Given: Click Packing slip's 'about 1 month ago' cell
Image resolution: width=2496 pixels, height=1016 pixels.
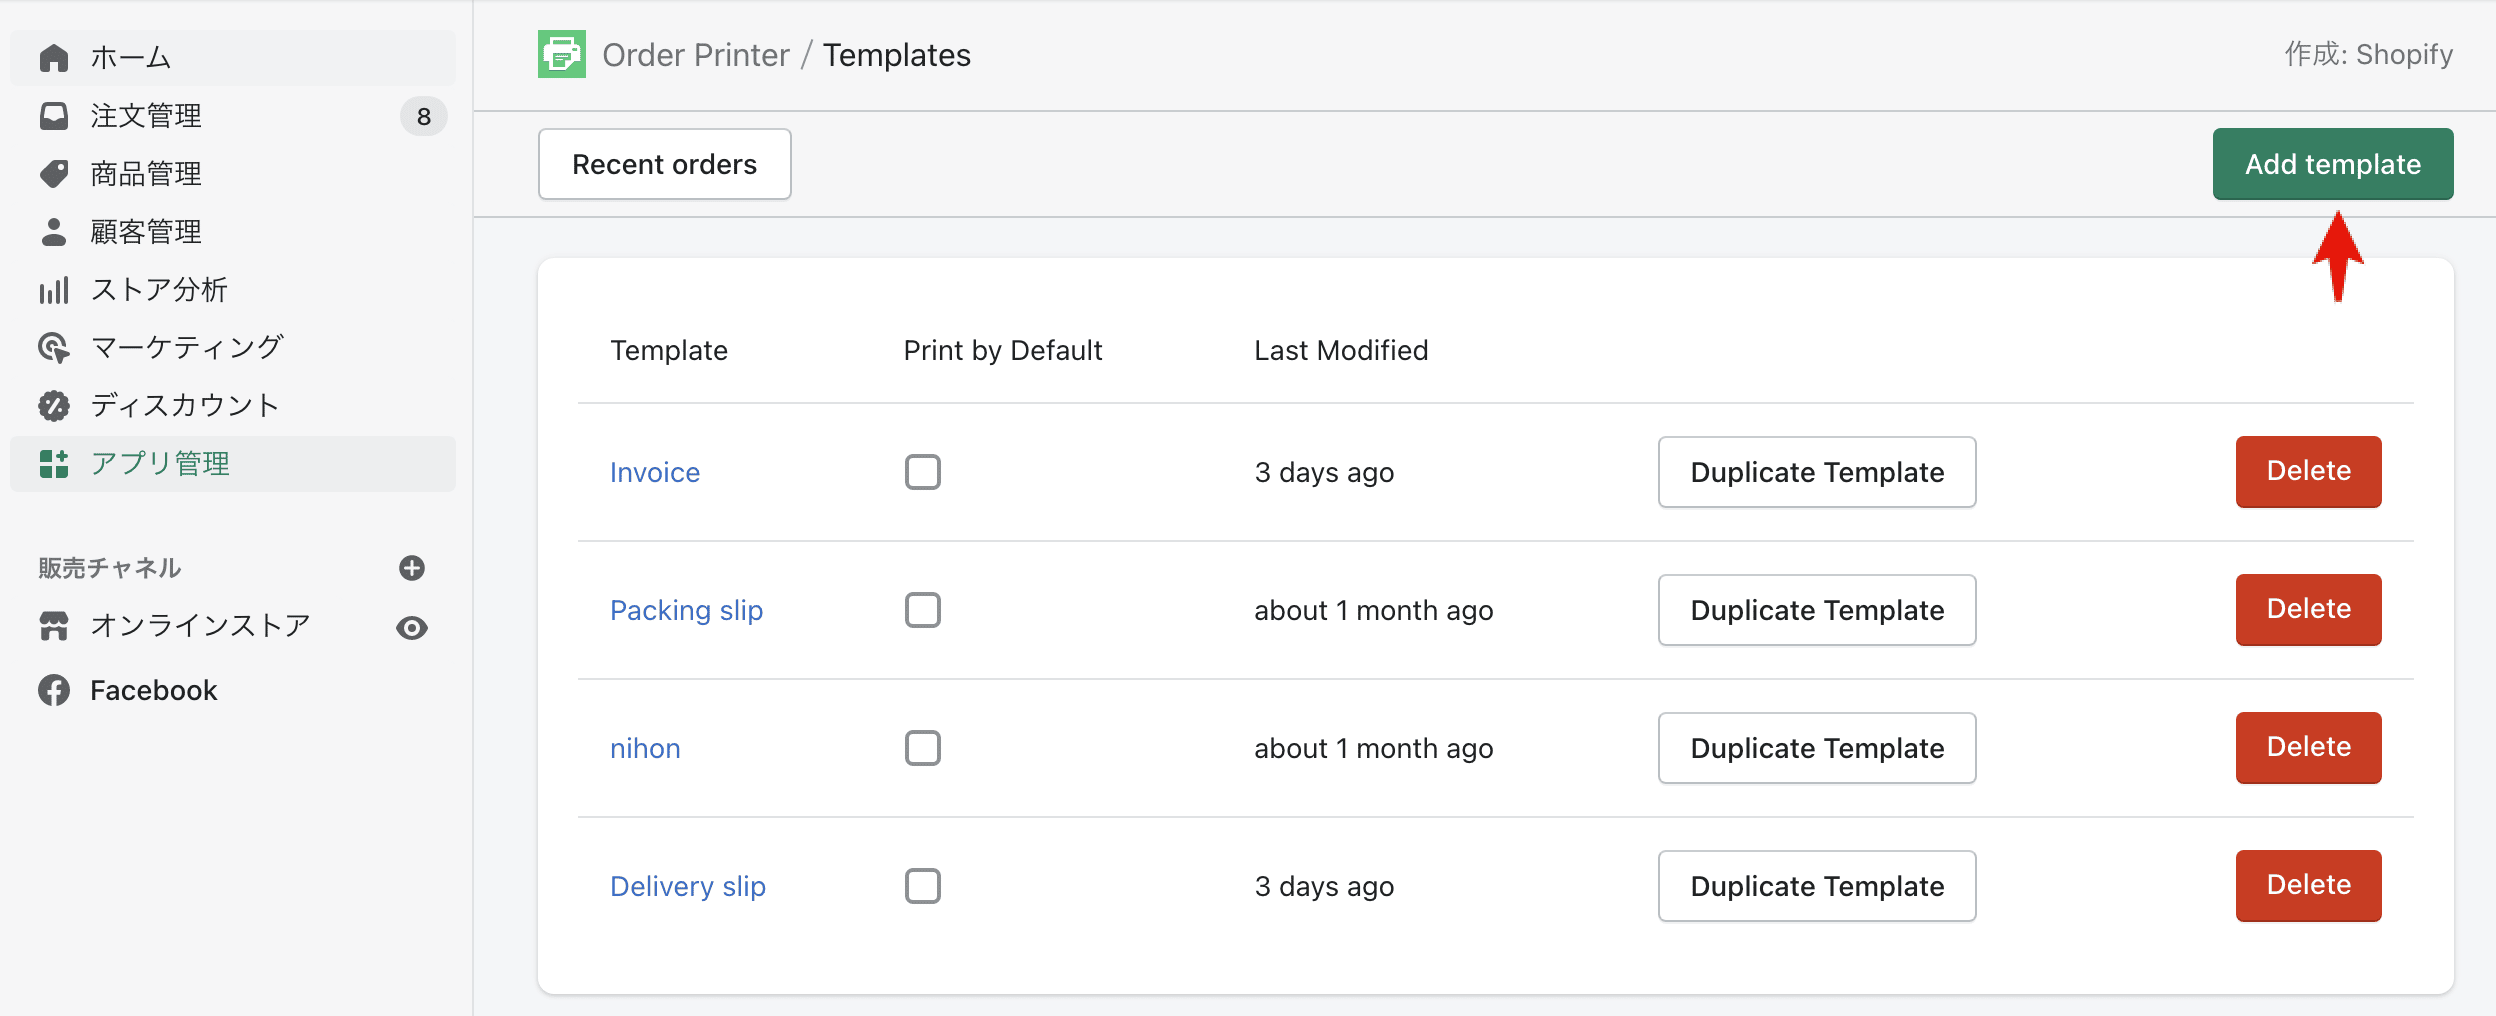Looking at the screenshot, I should click(x=1374, y=610).
